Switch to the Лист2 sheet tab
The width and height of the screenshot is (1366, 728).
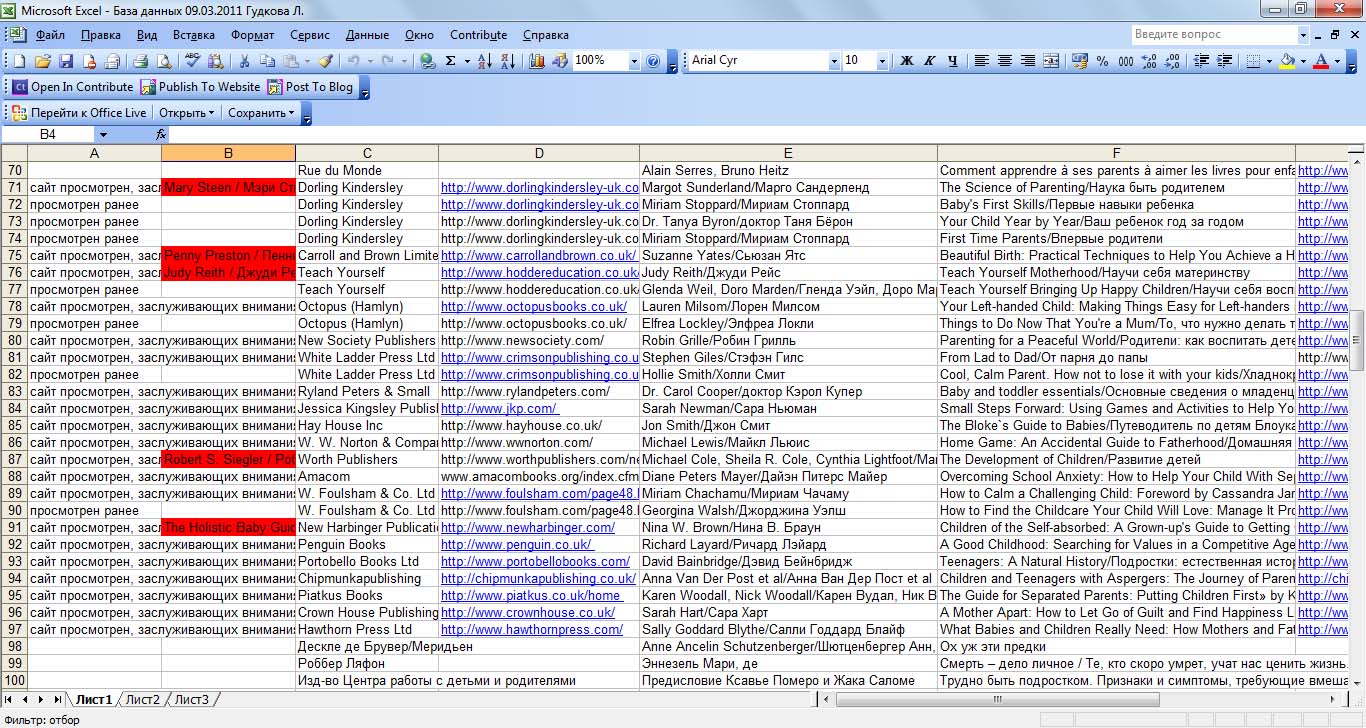point(143,699)
